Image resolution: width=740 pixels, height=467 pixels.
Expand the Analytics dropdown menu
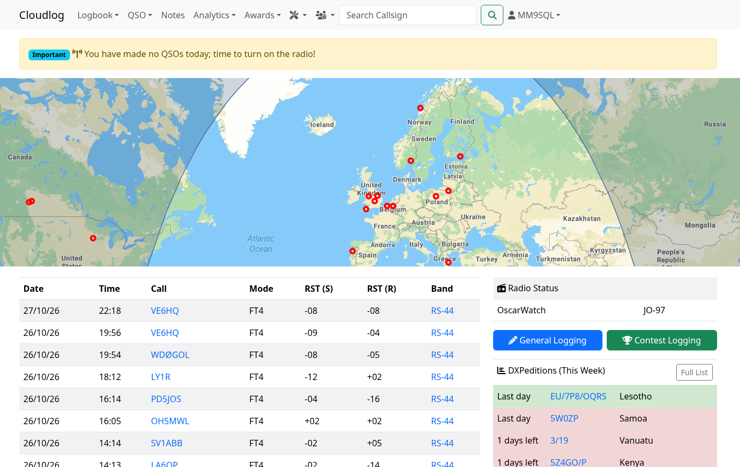coord(214,15)
